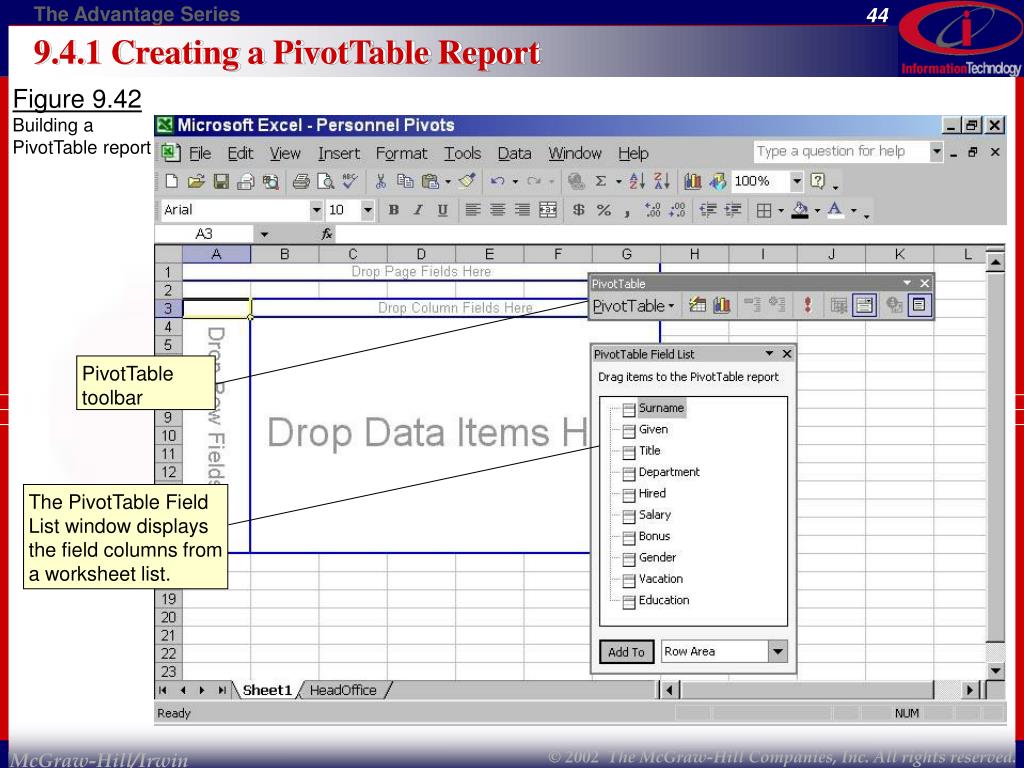
Task: Open the Tools menu
Action: [x=462, y=153]
